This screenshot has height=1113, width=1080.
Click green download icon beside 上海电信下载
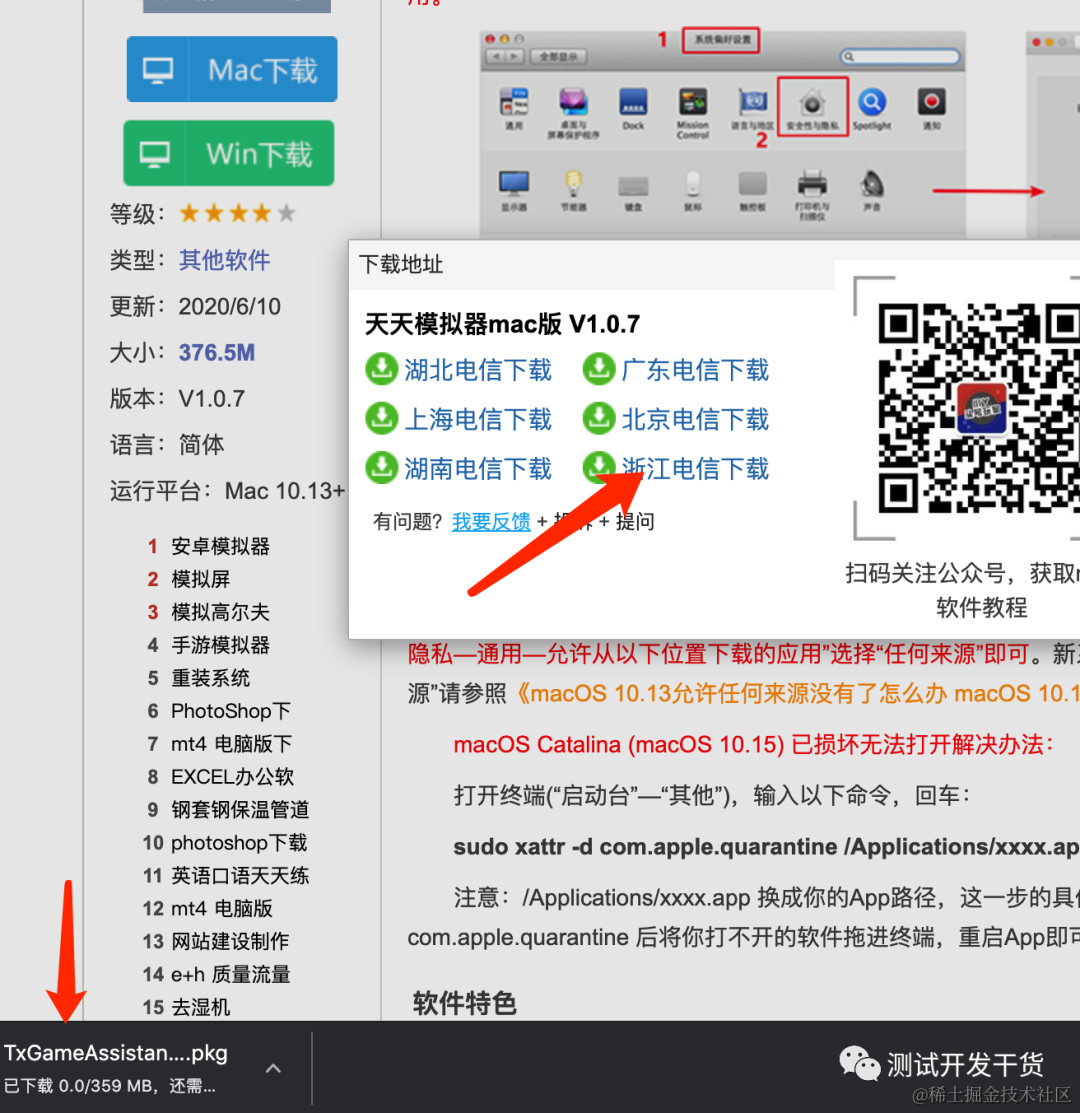382,419
